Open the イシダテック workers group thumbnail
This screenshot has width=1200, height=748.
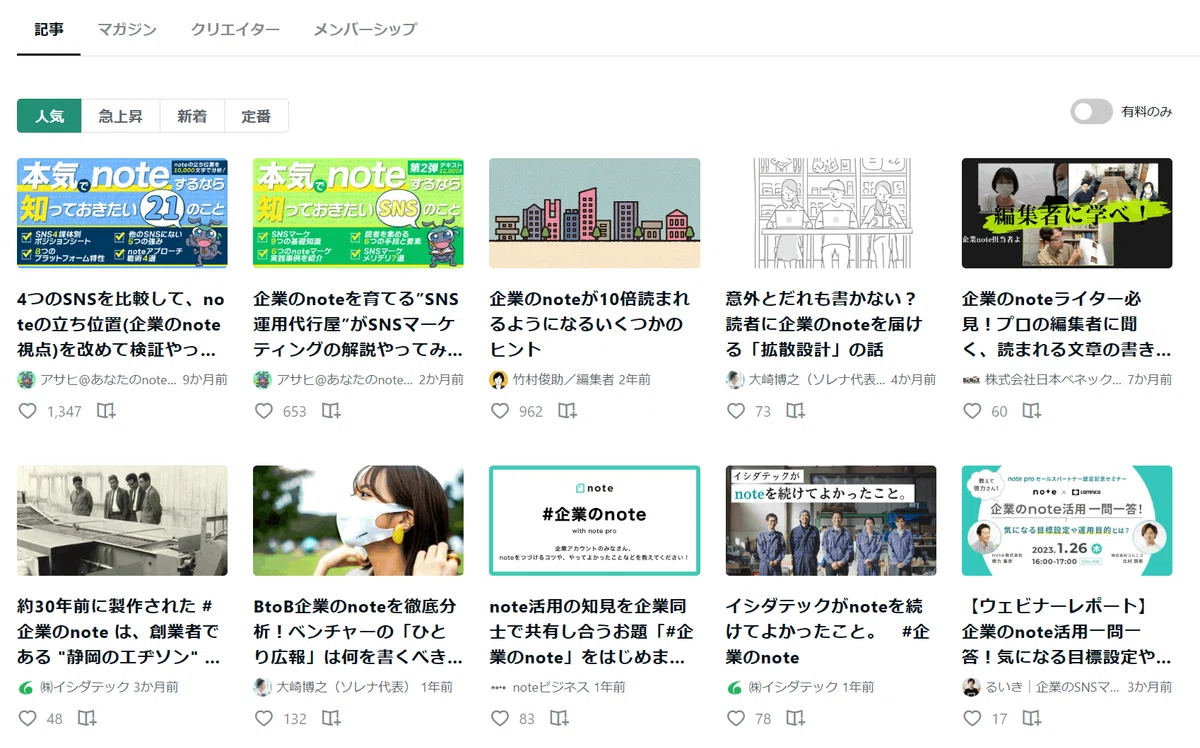point(830,521)
